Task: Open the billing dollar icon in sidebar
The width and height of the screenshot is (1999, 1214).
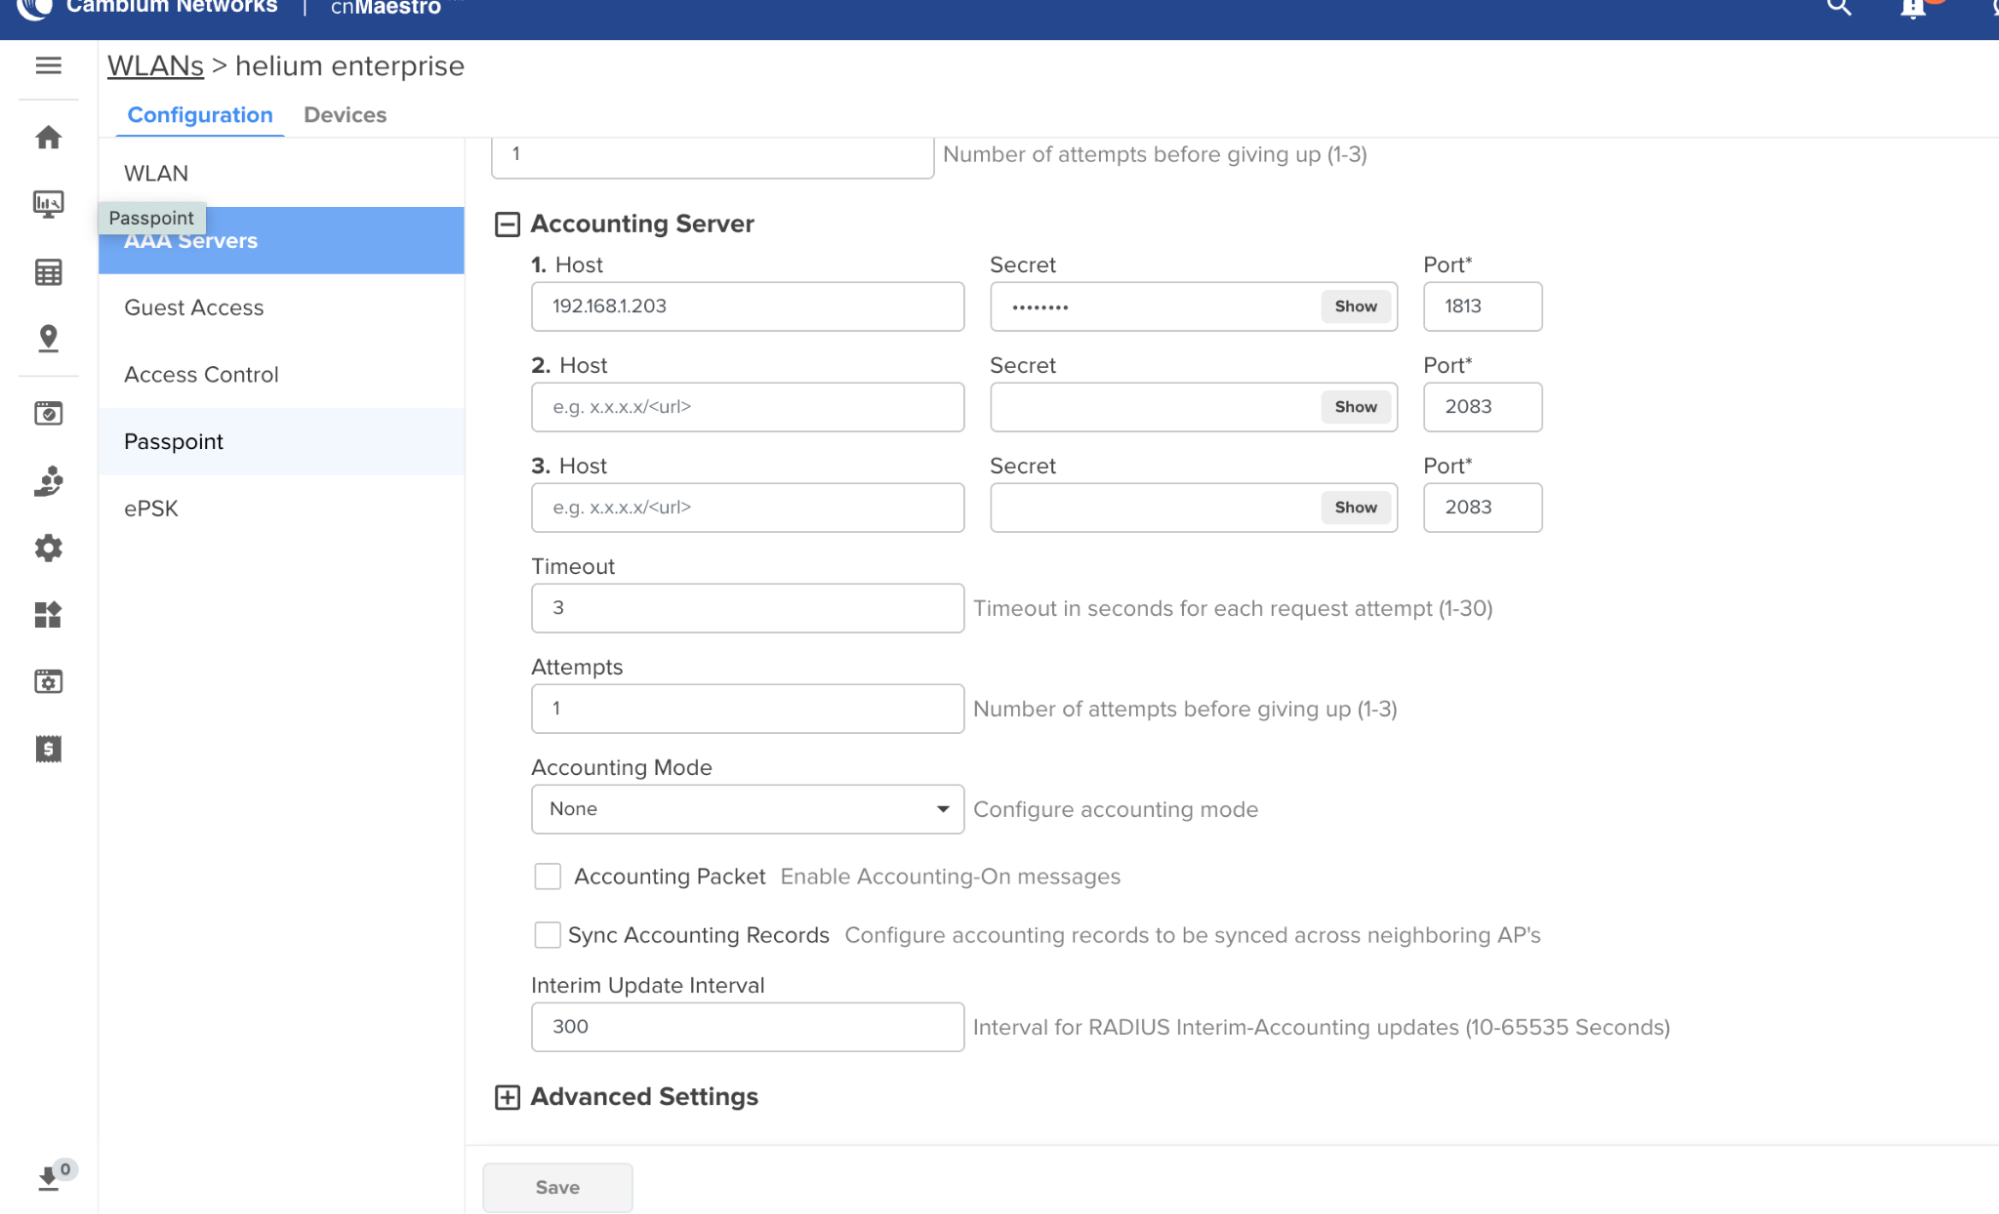Action: click(x=48, y=749)
